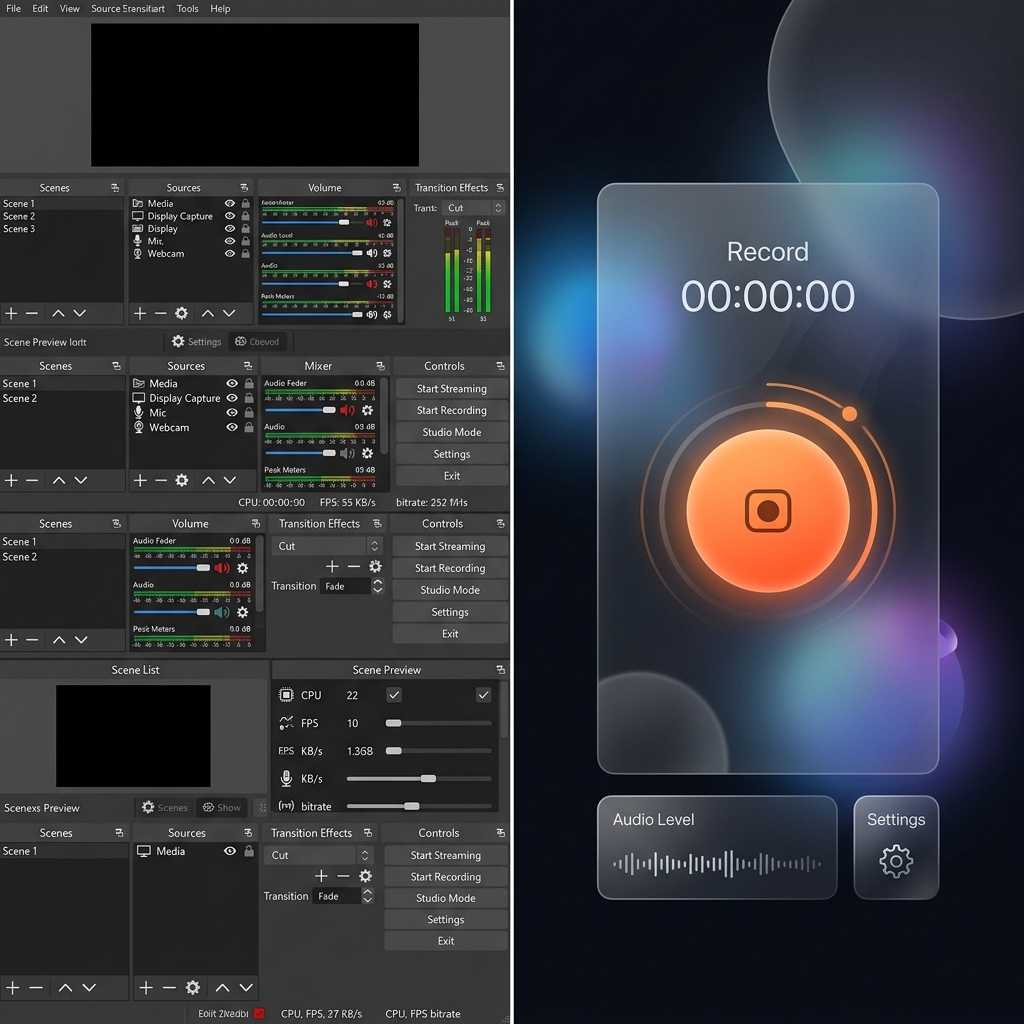The height and width of the screenshot is (1024, 1024).
Task: Remove a scene using minus below the Scene 3 list
Action: click(31, 313)
